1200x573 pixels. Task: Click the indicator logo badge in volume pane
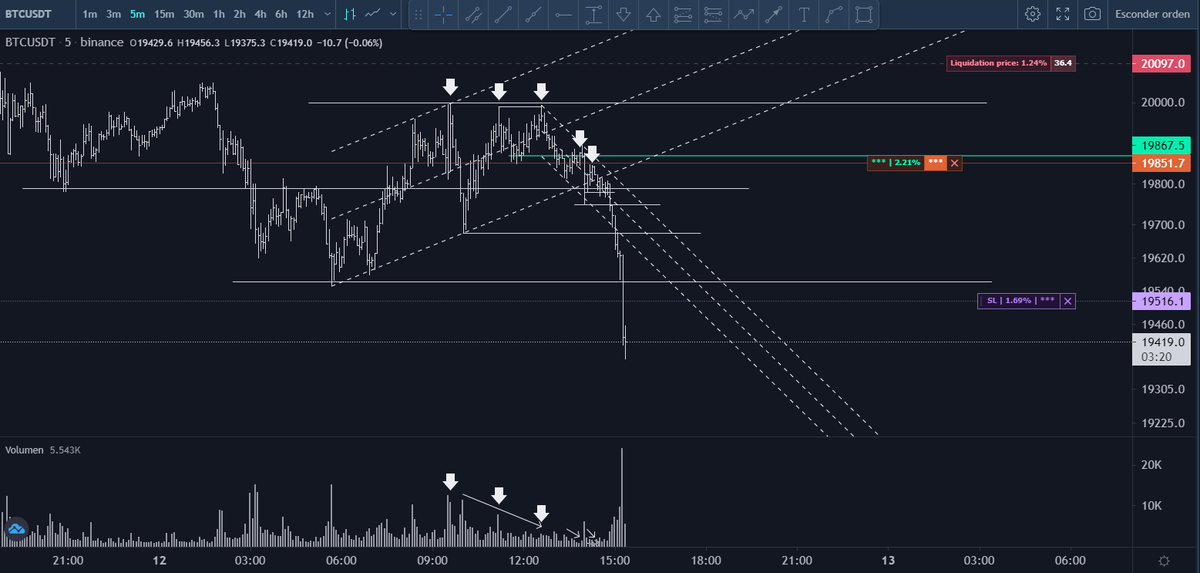click(15, 528)
